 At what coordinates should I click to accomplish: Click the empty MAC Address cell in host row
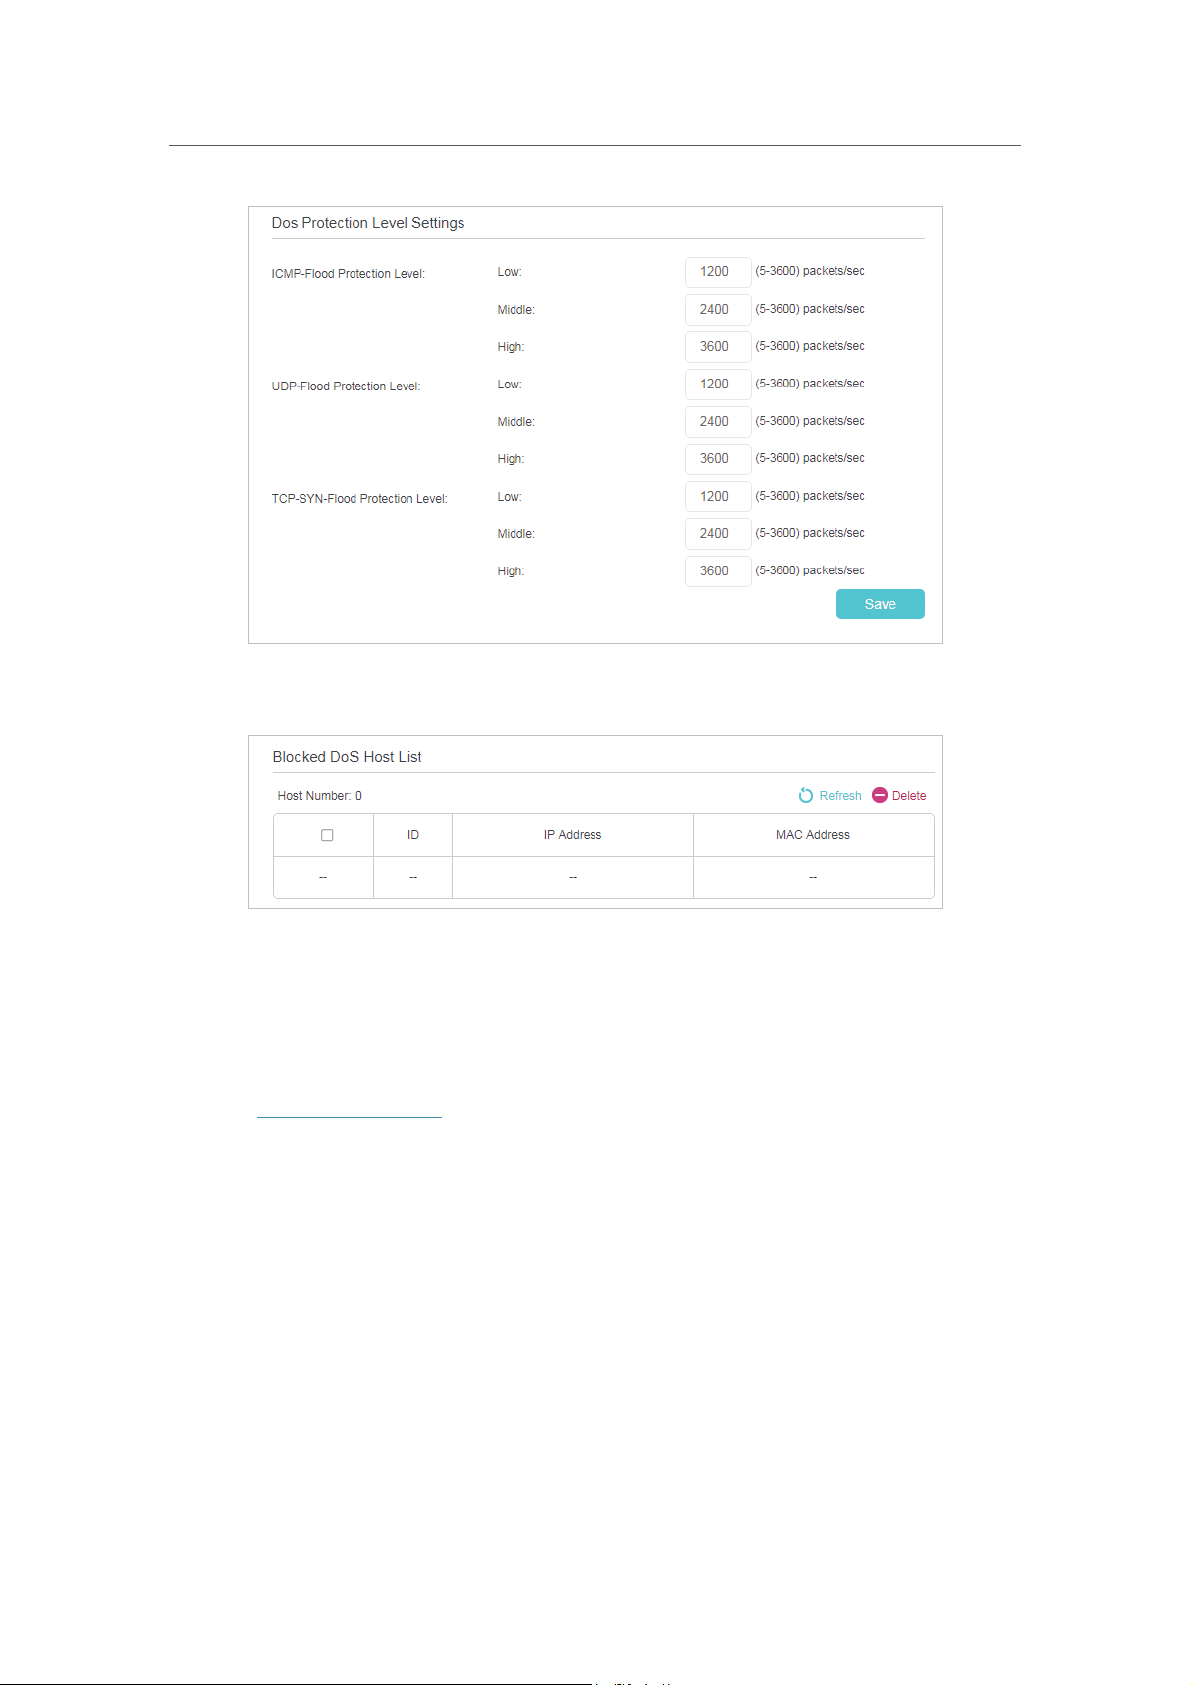813,877
